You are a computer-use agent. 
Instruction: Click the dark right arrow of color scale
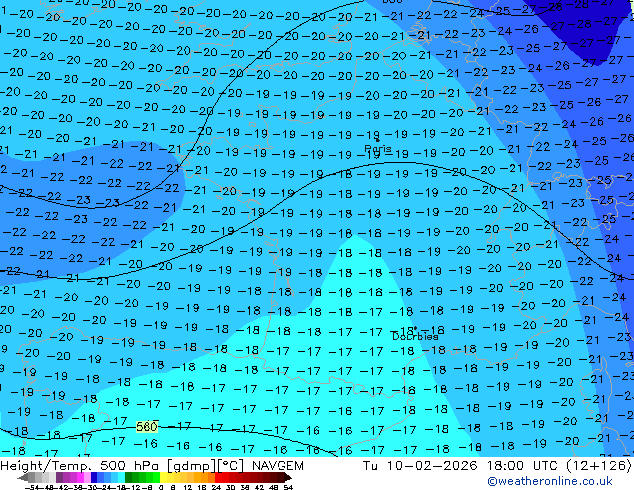[288, 477]
